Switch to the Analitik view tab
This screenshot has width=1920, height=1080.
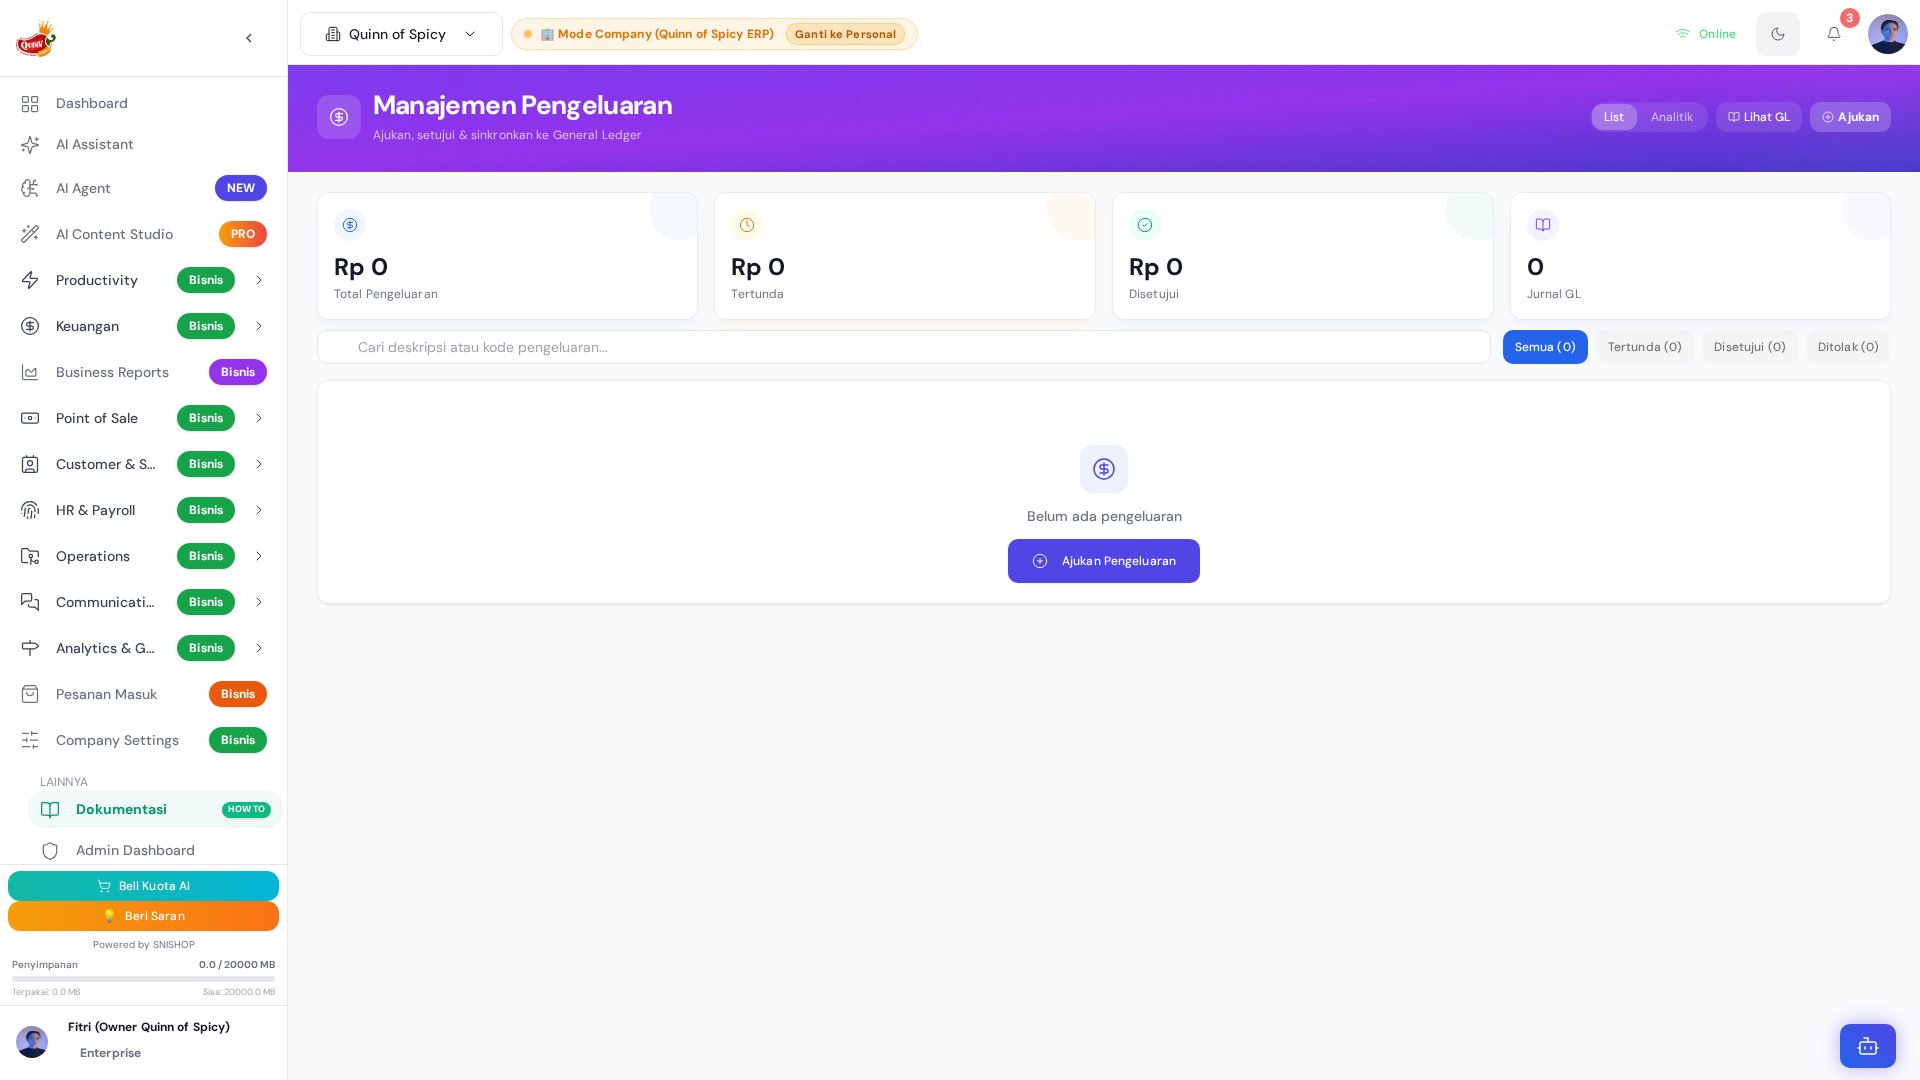click(x=1672, y=117)
